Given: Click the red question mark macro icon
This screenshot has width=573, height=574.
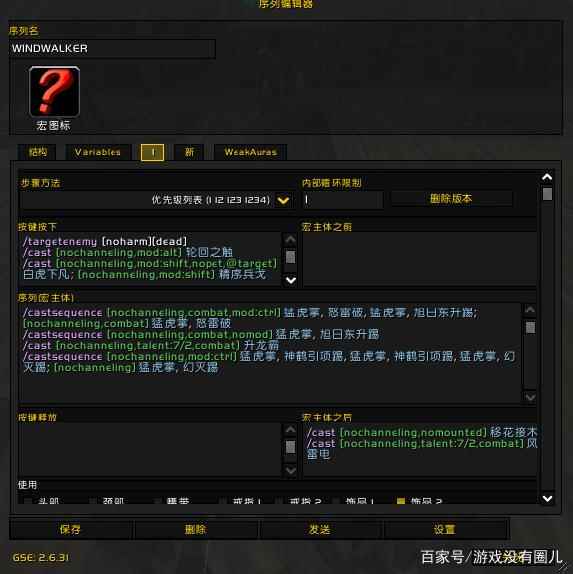Looking at the screenshot, I should point(54,92).
